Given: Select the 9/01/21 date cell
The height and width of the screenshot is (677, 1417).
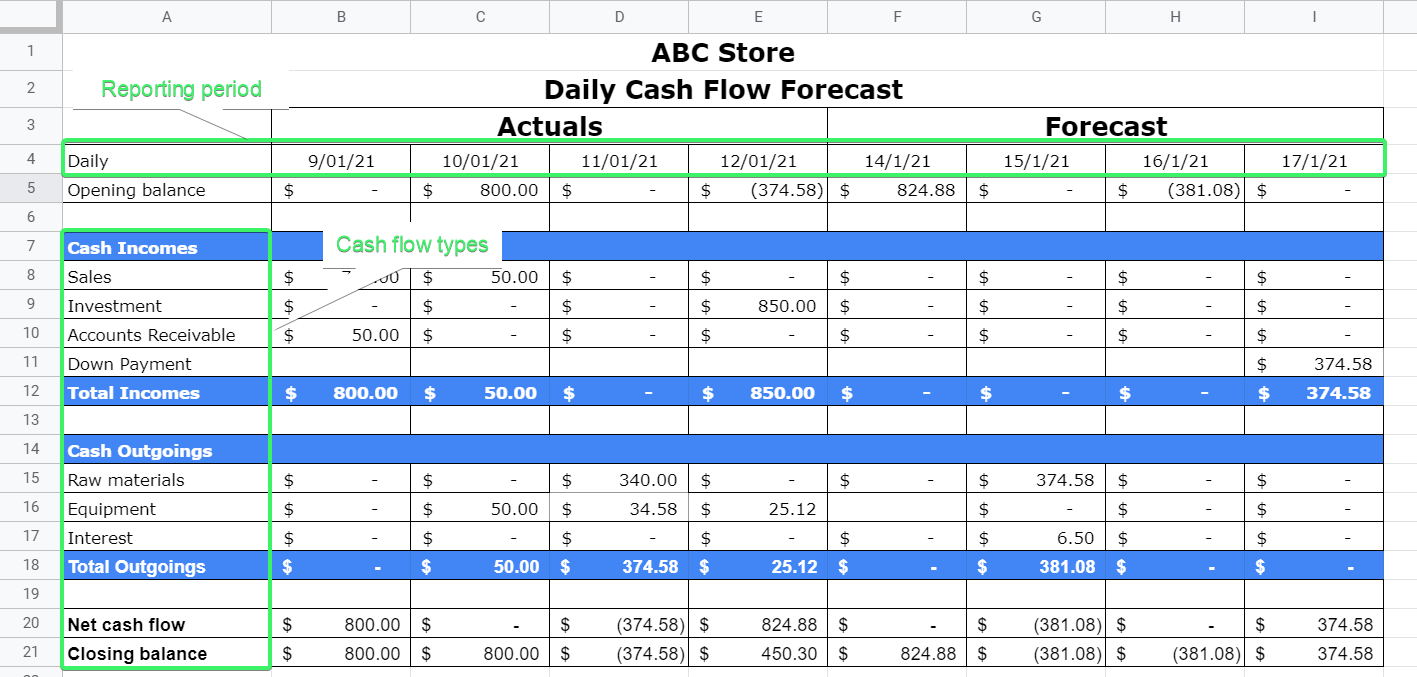Looking at the screenshot, I should 341,161.
